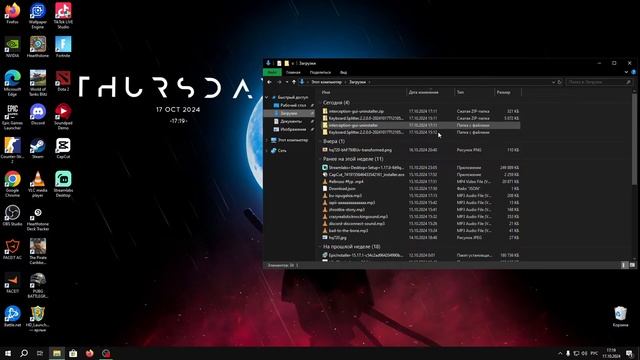Screen dimensions: 640x360
Task: Open the Firefox desktop shortcut
Action: (x=12, y=13)
